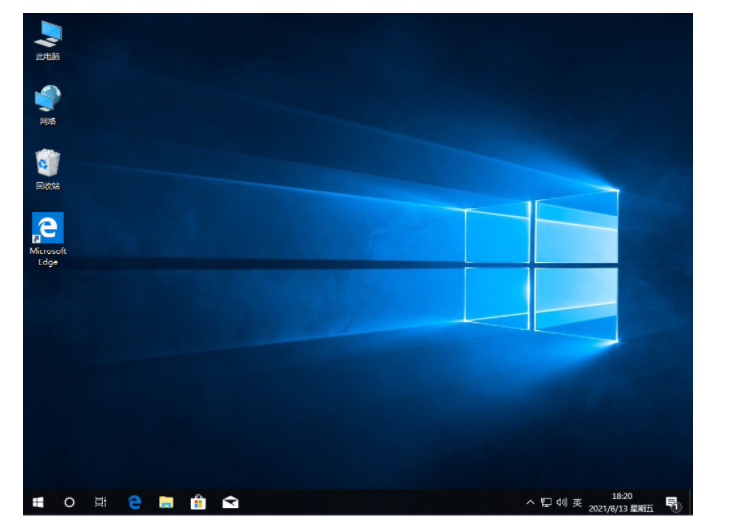Select the 回收站 (Recycle Bin) desktop icon
Viewport: 736px width, 531px height.
coord(47,166)
